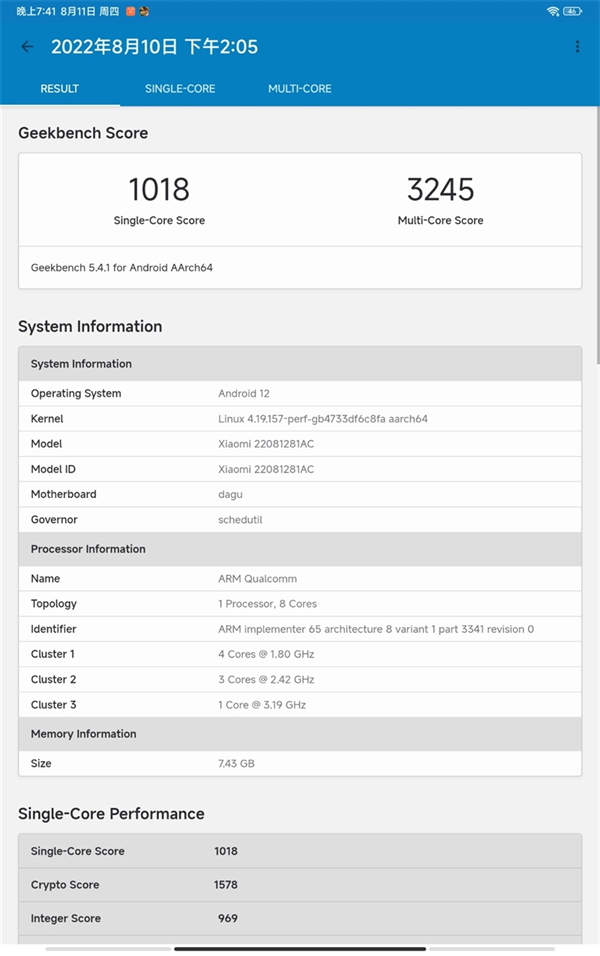Switch to the MULTI-CORE tab

(299, 89)
